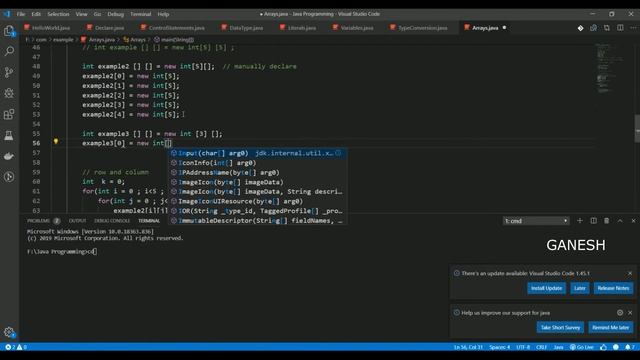Click the Arrays breadcrumb class item
This screenshot has width=640, height=360.
coord(134,40)
